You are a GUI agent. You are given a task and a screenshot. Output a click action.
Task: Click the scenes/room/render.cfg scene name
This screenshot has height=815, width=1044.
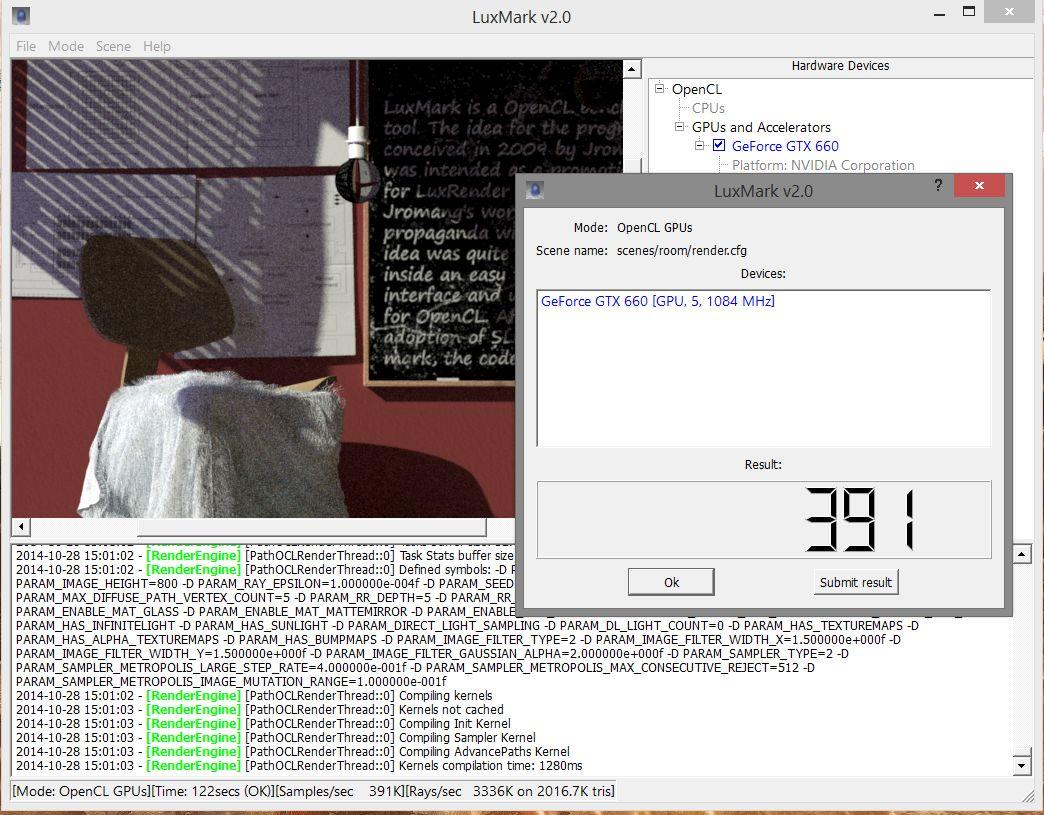(682, 250)
